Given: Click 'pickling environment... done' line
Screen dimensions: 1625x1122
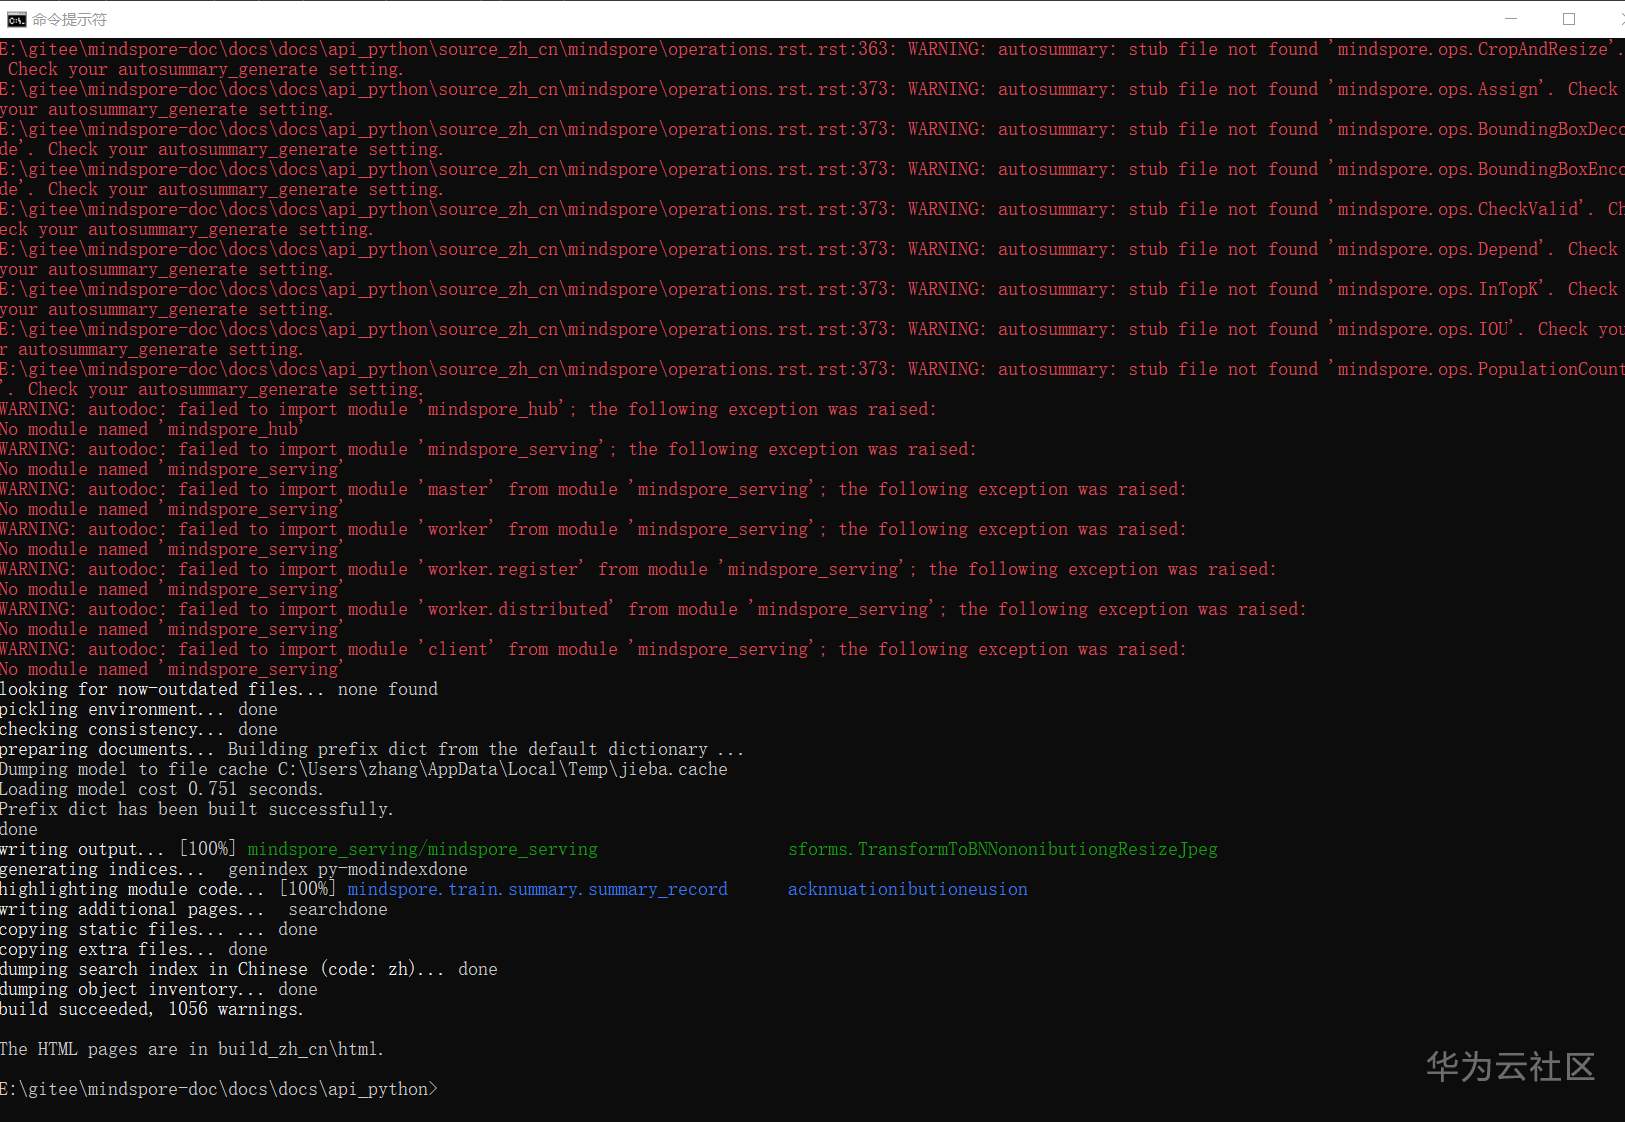Looking at the screenshot, I should click(x=139, y=709).
